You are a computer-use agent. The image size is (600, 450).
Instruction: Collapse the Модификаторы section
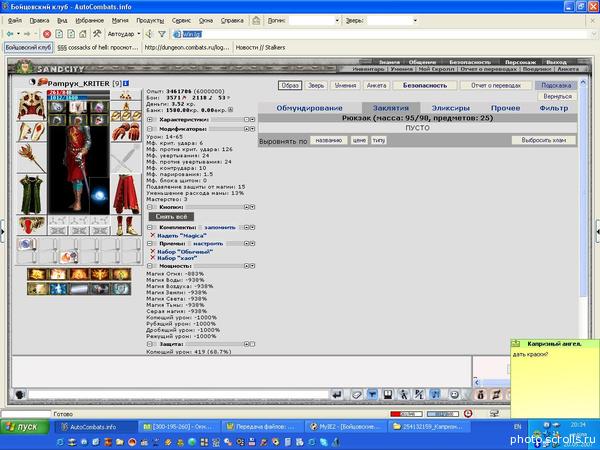point(150,129)
